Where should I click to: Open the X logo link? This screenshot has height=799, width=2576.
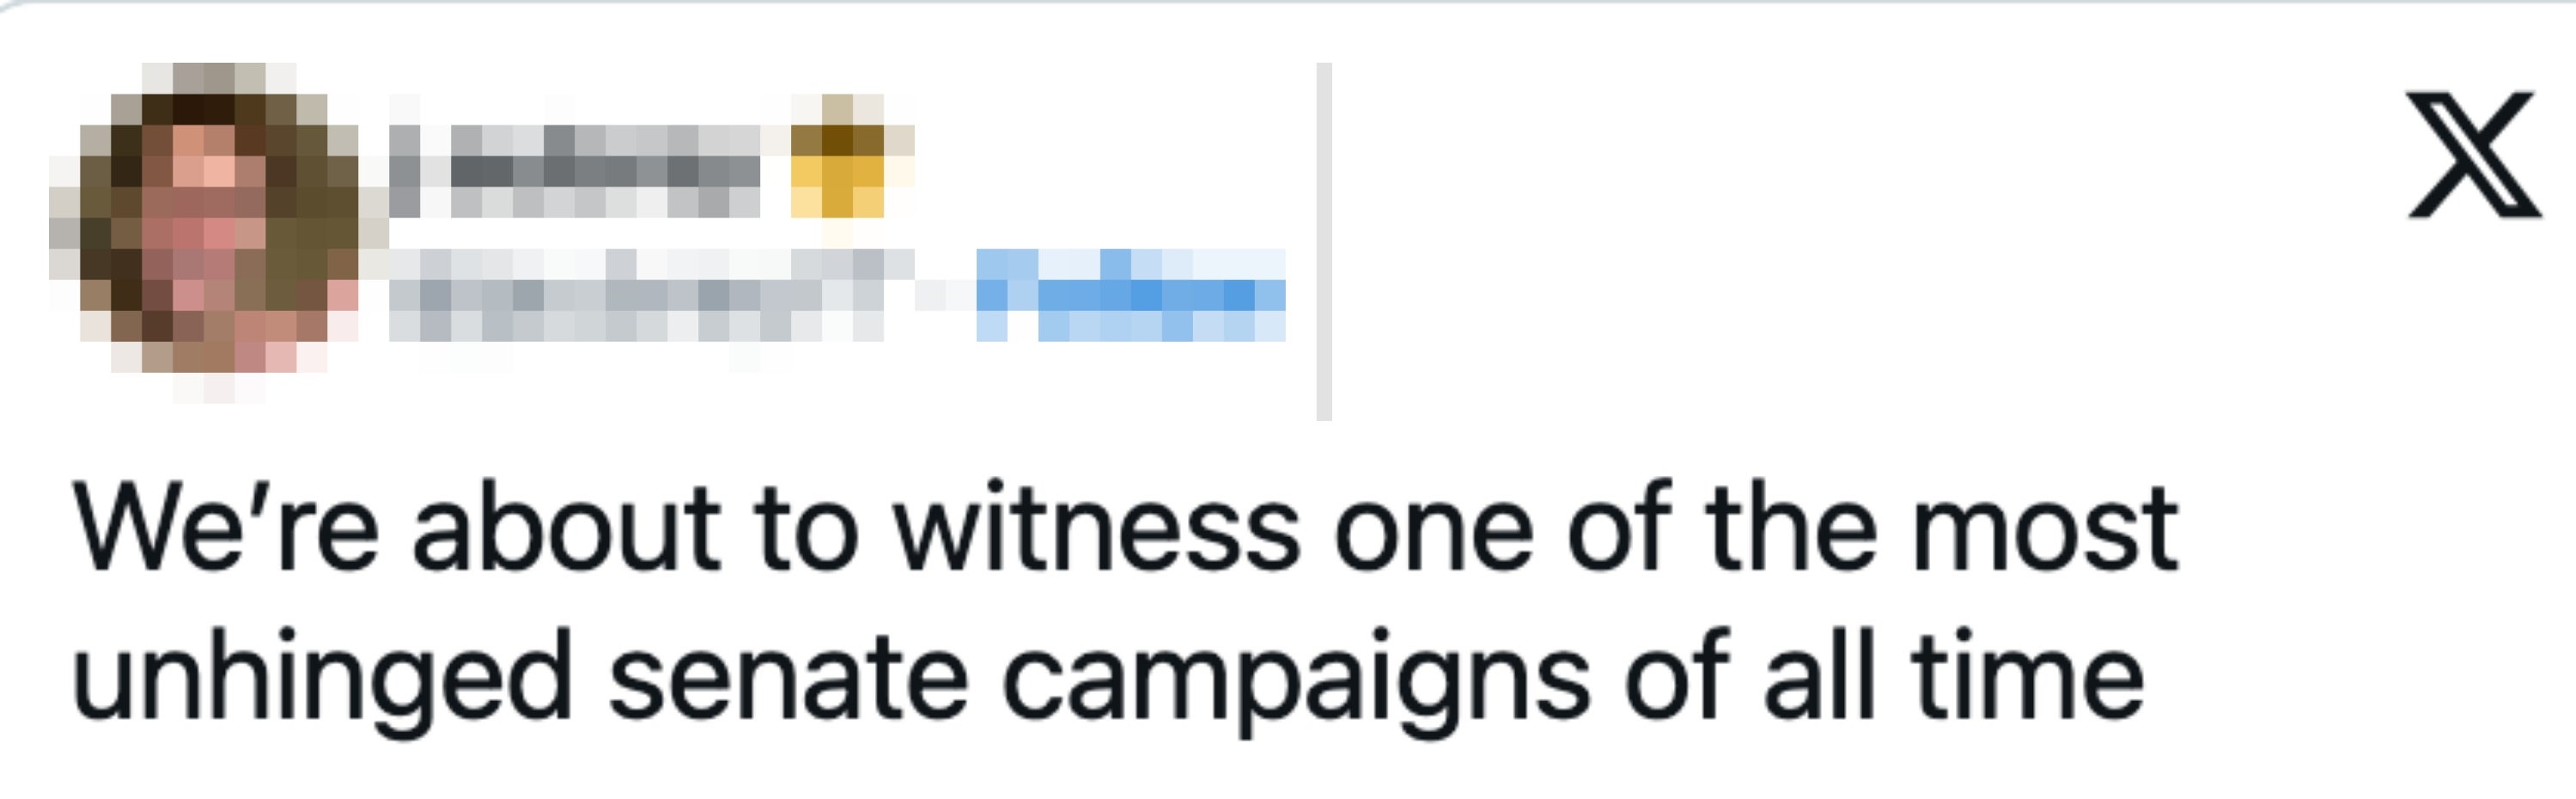click(x=2473, y=154)
